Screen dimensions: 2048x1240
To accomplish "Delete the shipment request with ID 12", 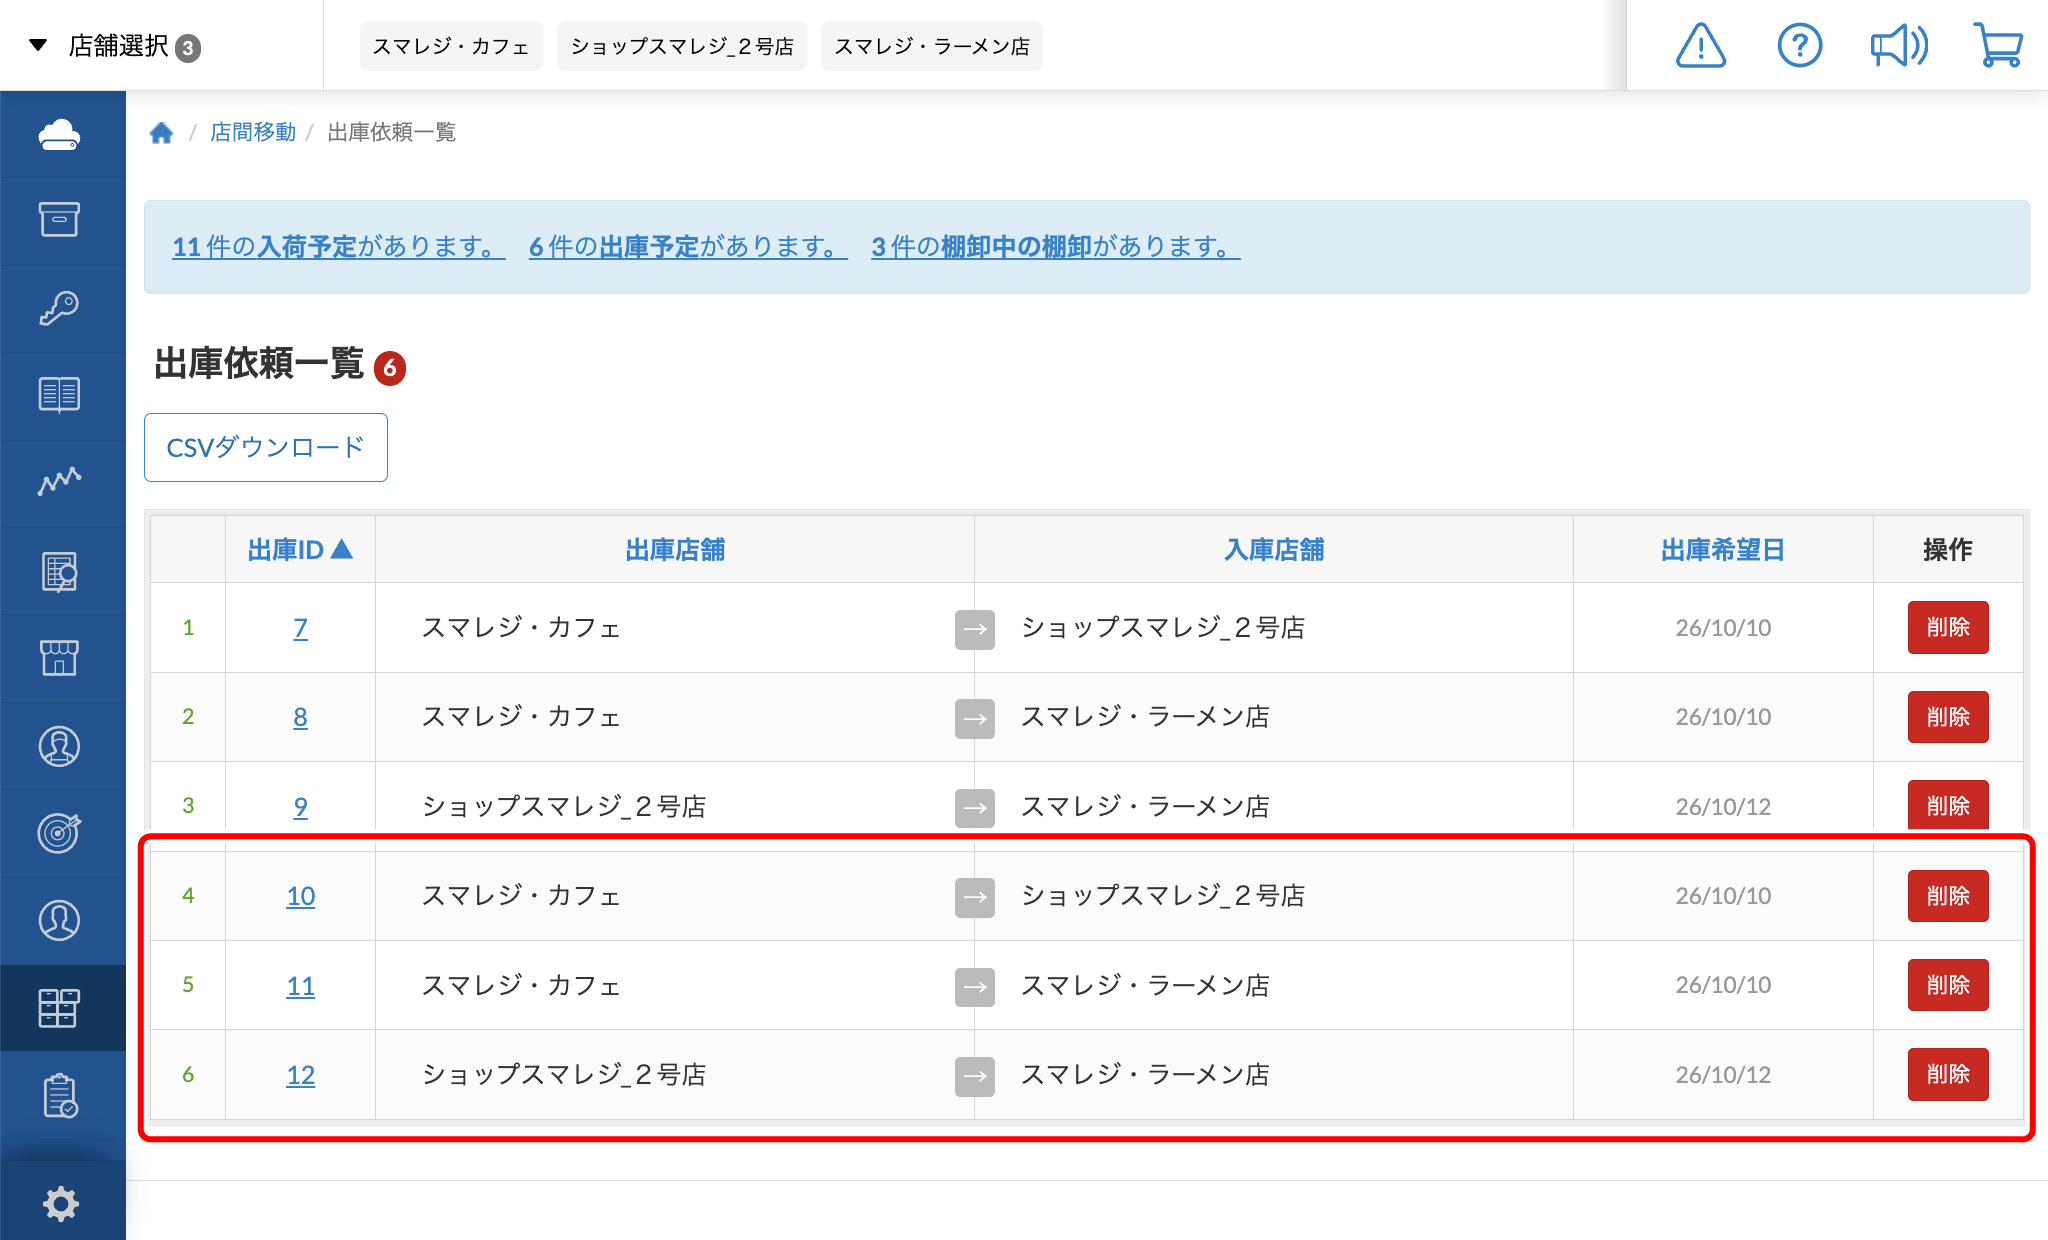I will click(1948, 1074).
